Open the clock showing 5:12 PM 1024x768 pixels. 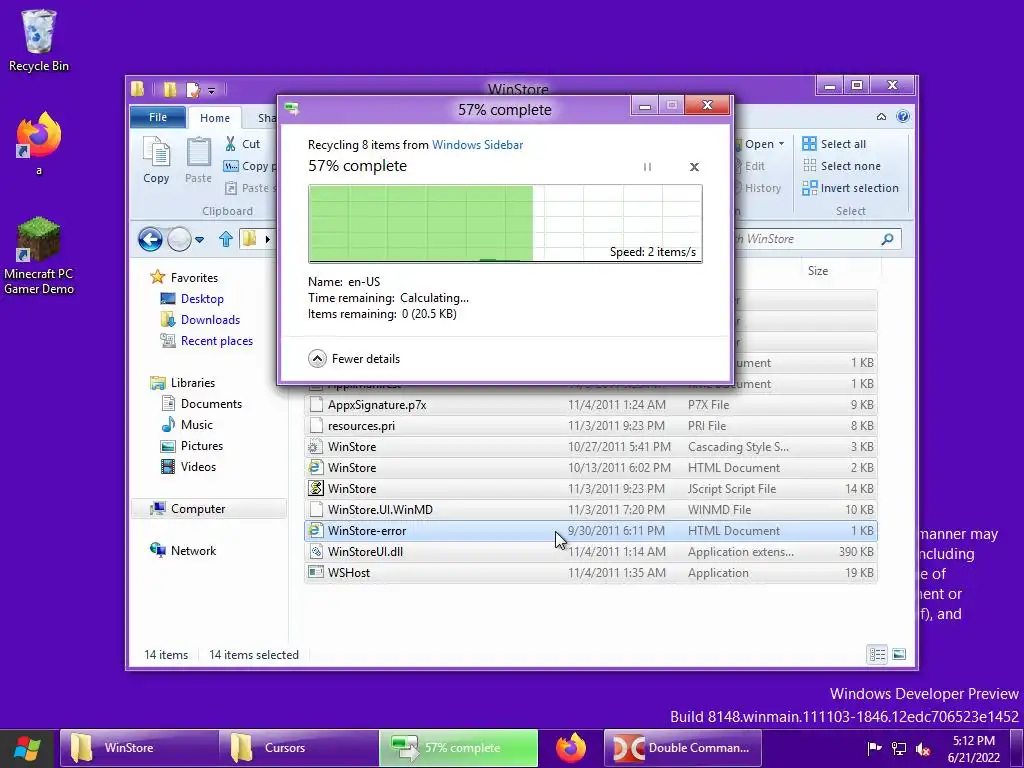974,748
